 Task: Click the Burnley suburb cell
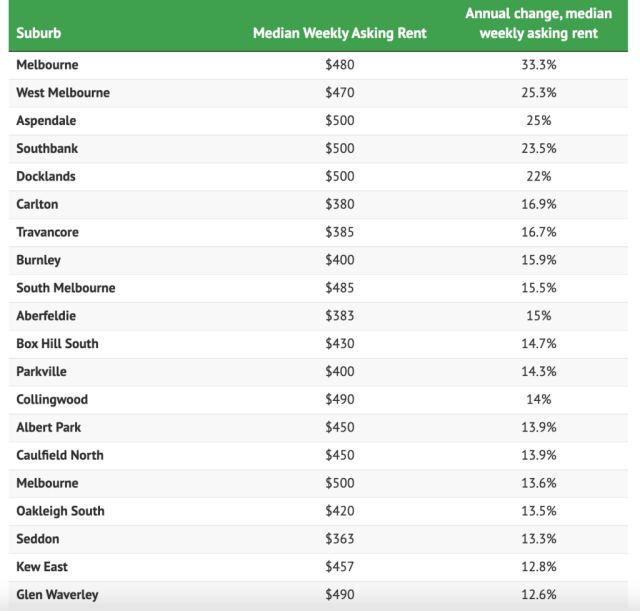(38, 260)
